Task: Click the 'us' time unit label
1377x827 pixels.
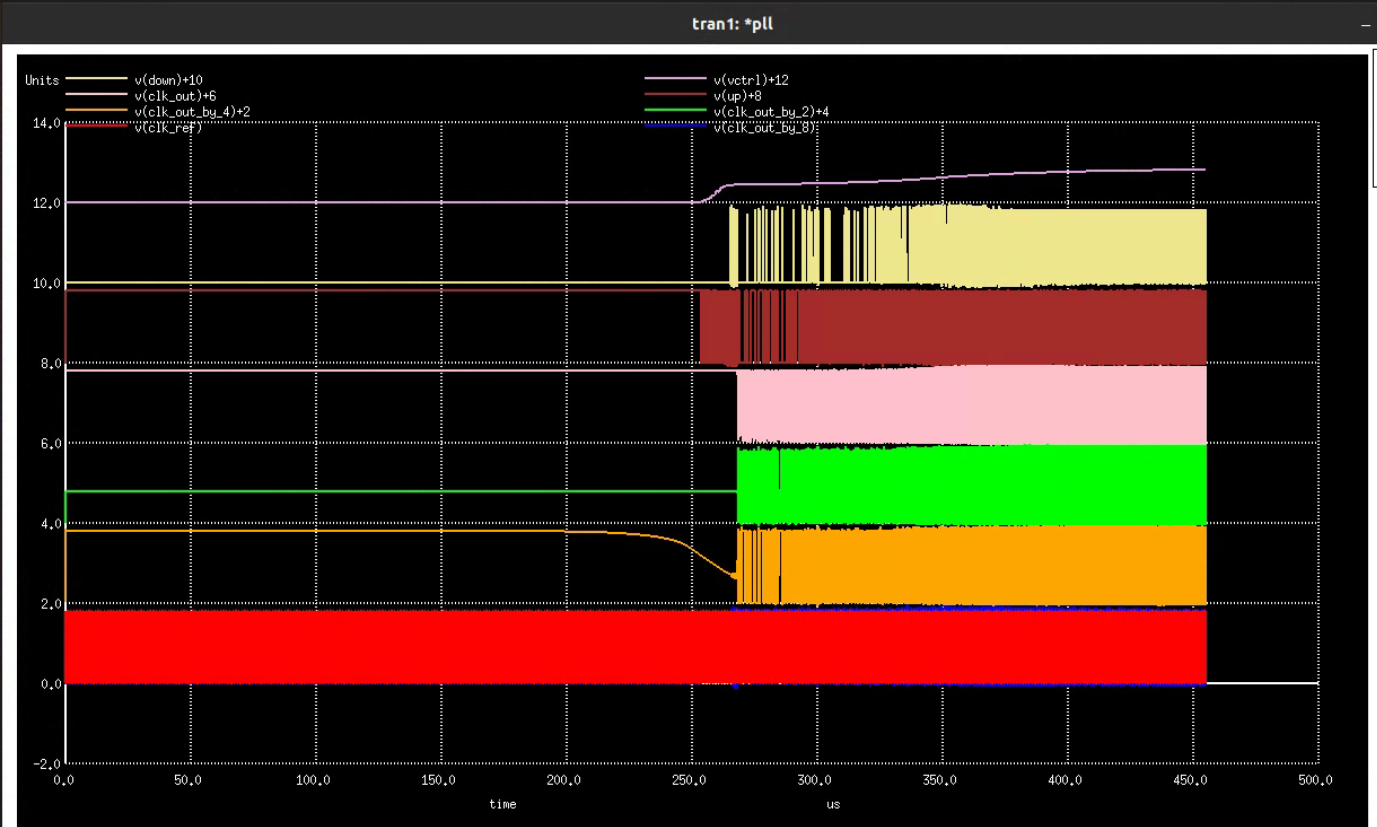Action: click(x=833, y=804)
